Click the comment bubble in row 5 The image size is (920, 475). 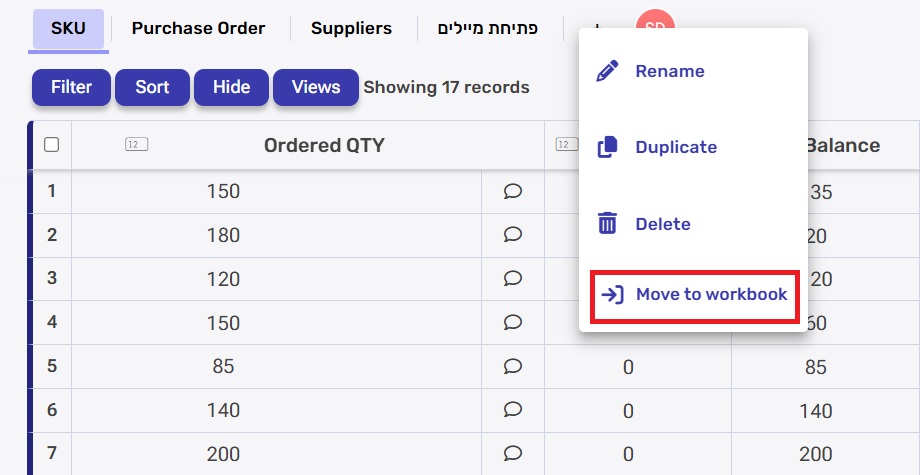(x=513, y=366)
